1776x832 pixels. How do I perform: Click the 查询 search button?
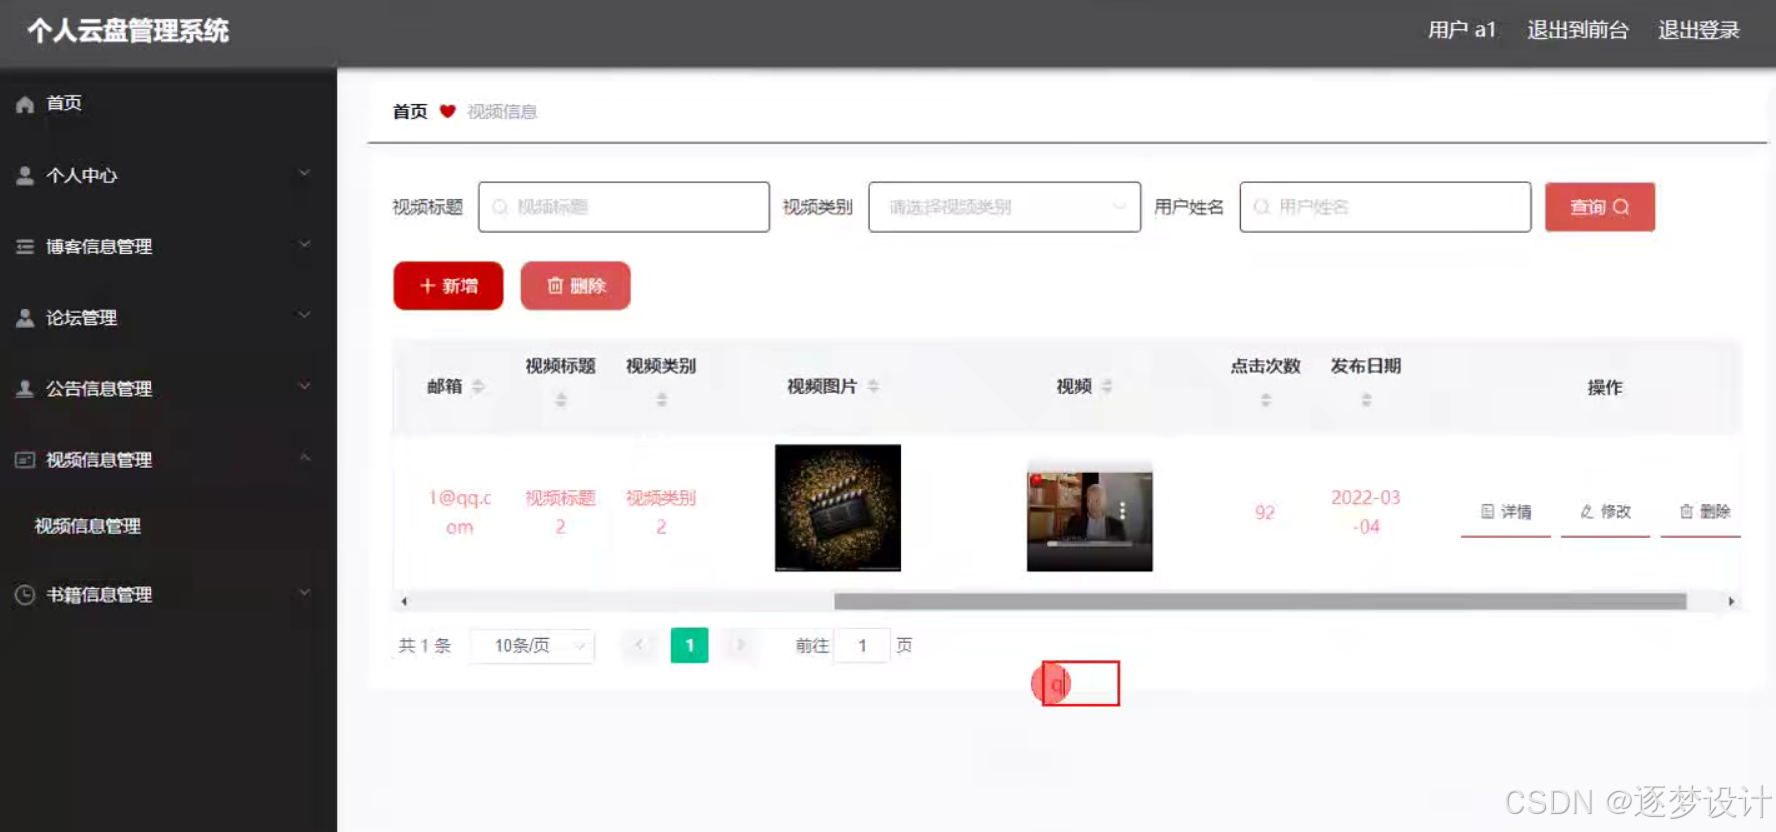(x=1599, y=207)
